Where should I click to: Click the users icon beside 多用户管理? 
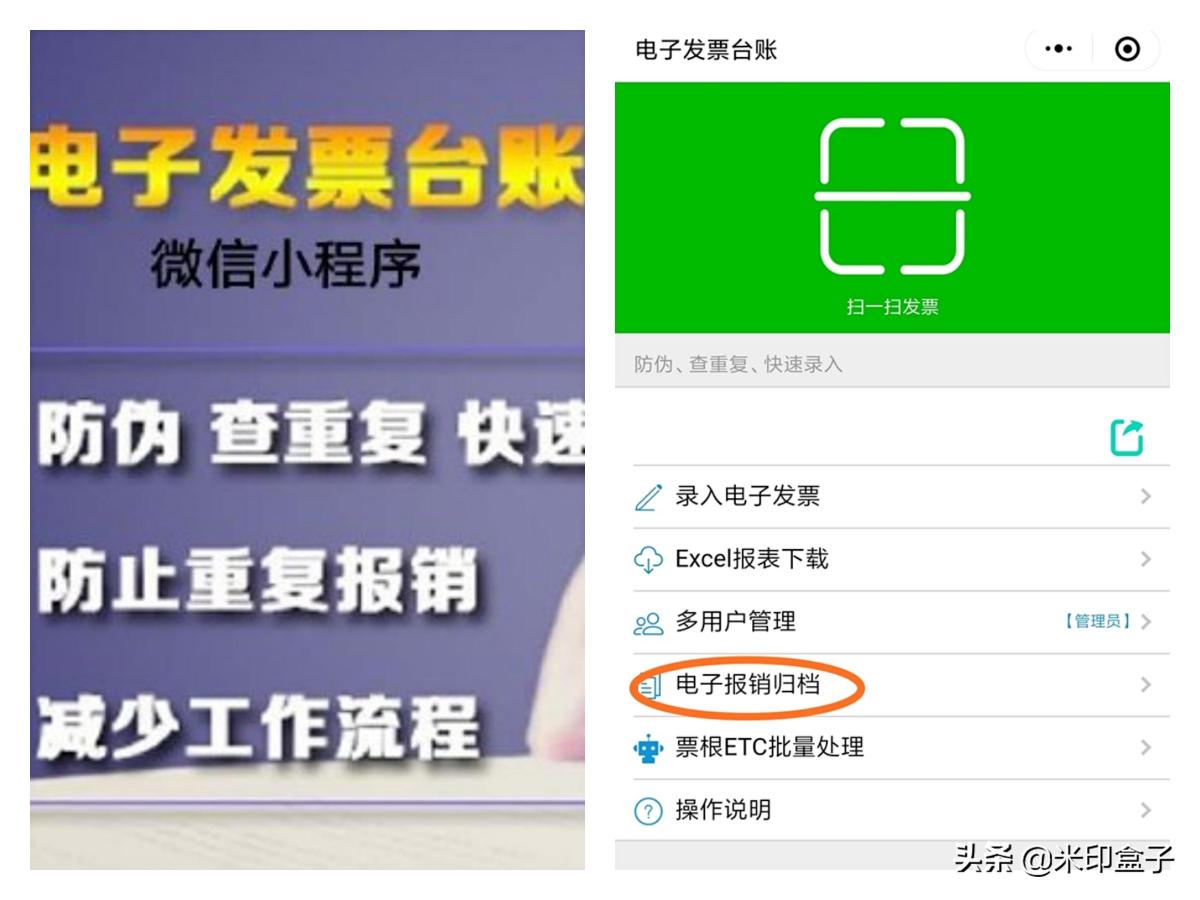pos(648,622)
